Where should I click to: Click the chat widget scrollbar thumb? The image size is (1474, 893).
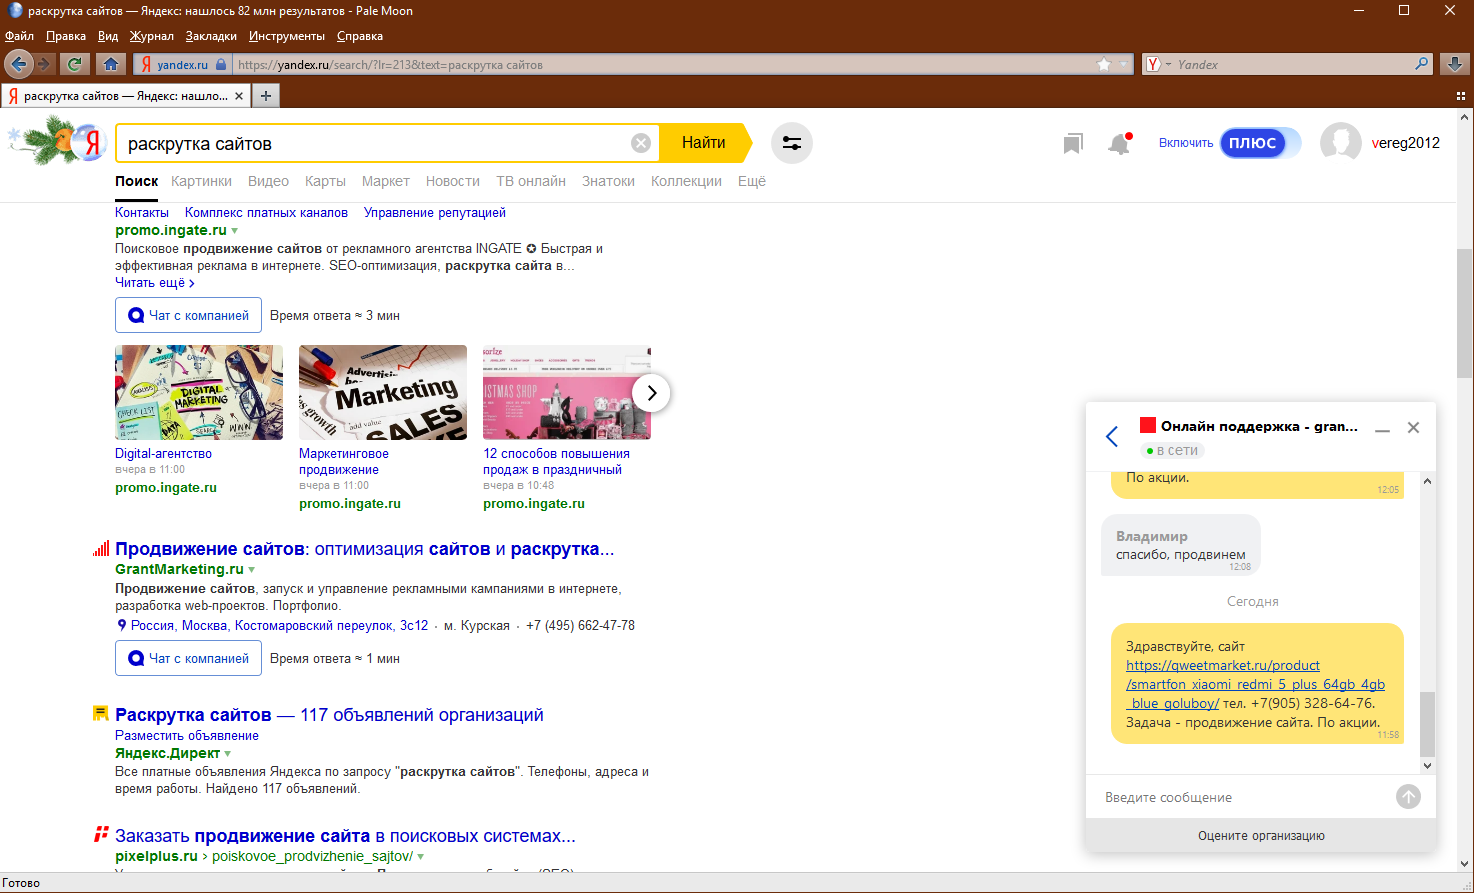pyautogui.click(x=1427, y=723)
